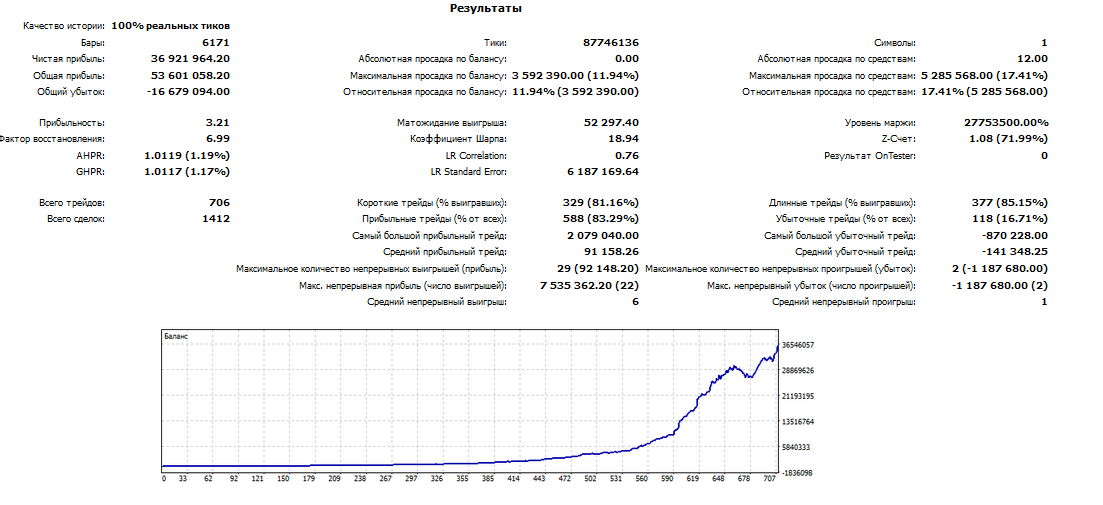The height and width of the screenshot is (505, 1103).
Task: Click the 'Чистая прибыль:' label
Action: pyautogui.click(x=69, y=59)
